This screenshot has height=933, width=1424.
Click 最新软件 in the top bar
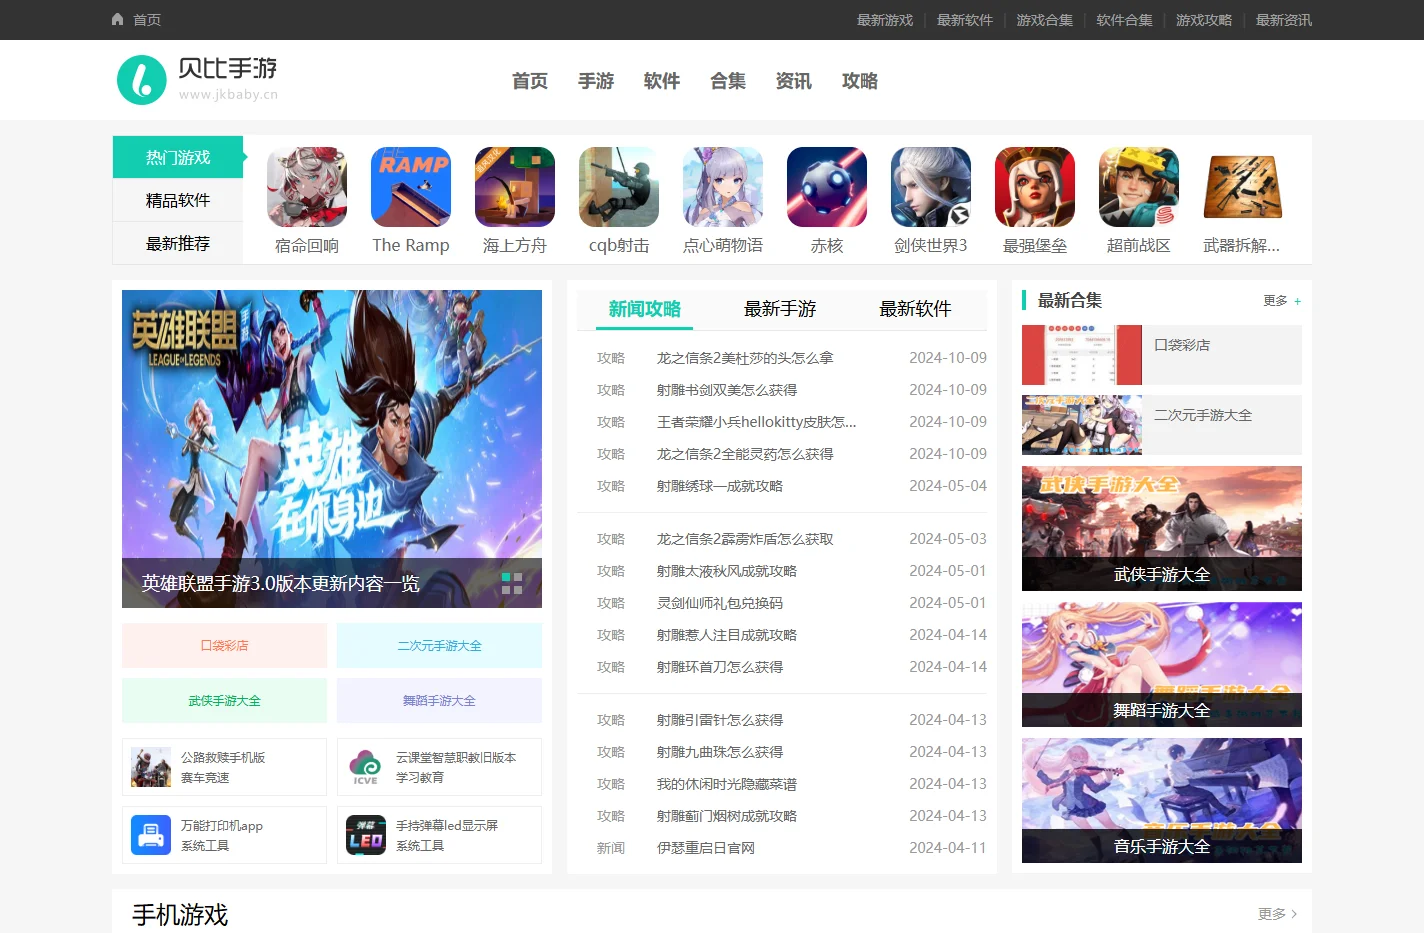[965, 20]
